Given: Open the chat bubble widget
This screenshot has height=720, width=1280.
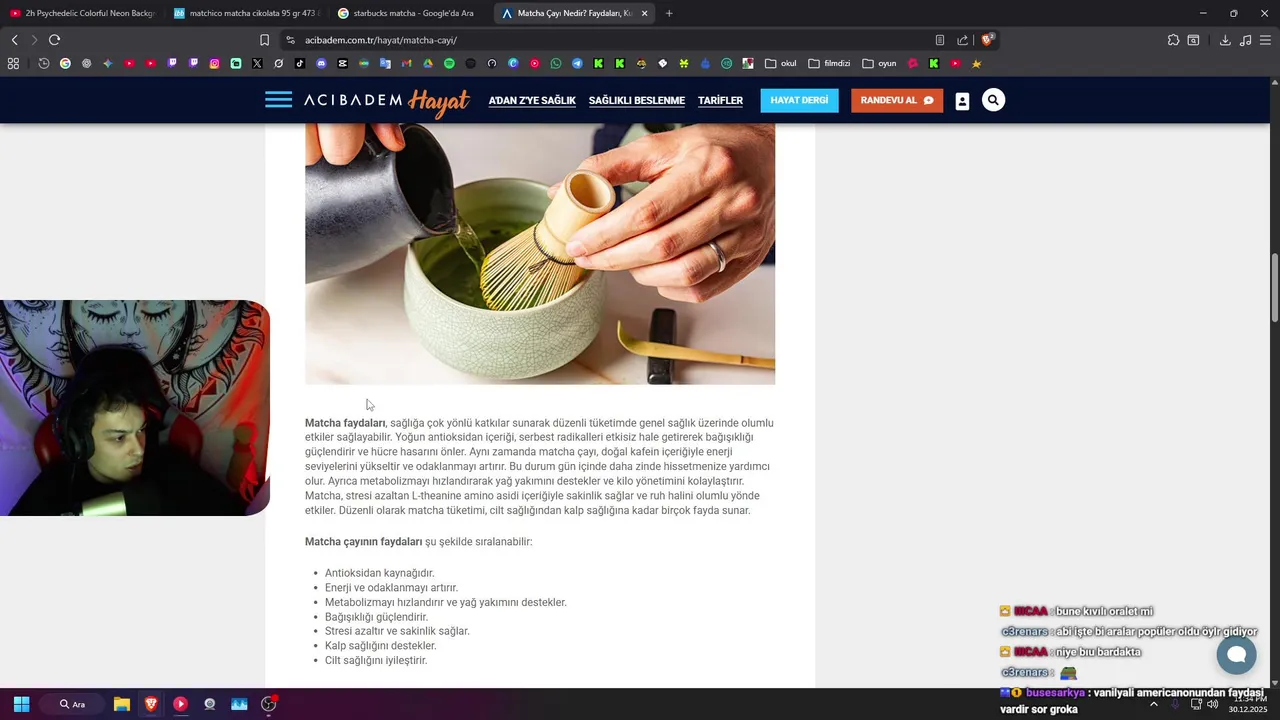Looking at the screenshot, I should click(x=1236, y=655).
